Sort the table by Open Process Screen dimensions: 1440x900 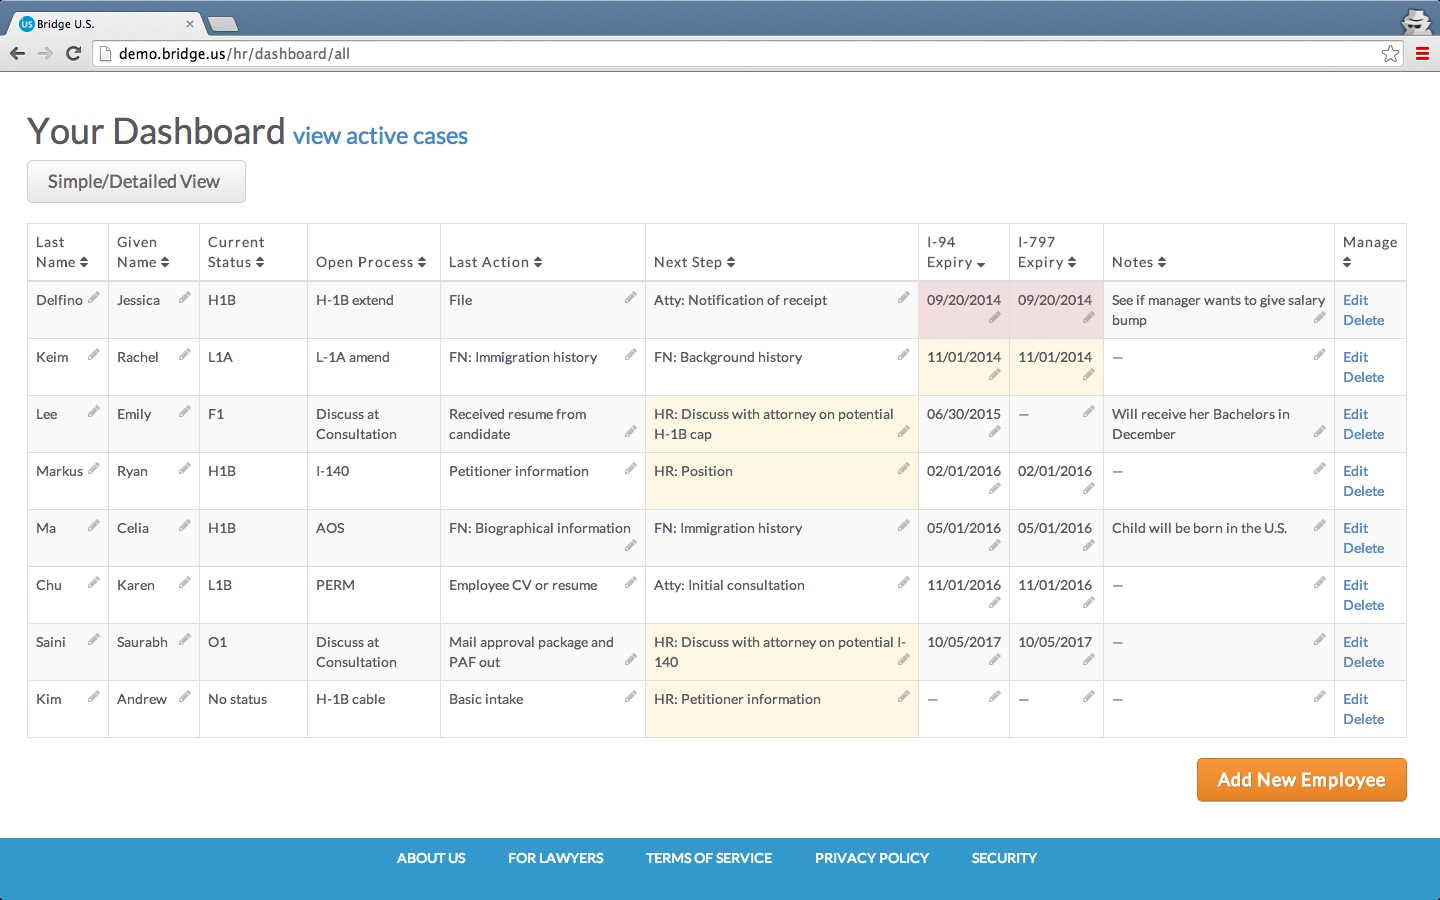tap(371, 262)
